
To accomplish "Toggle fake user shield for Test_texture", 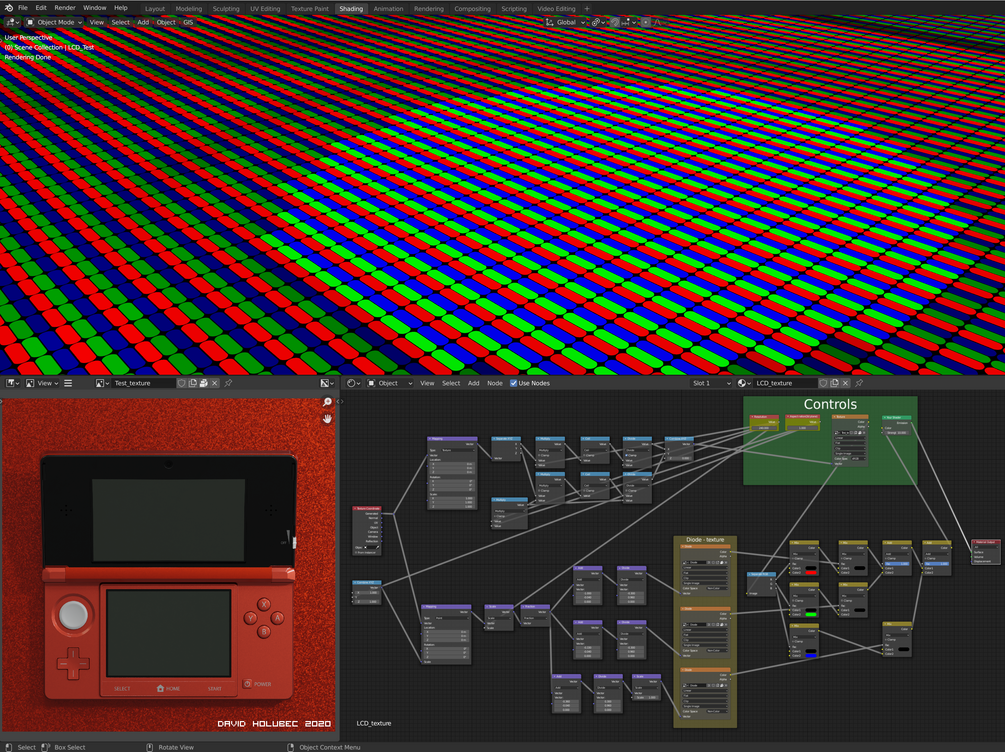I will (x=181, y=383).
